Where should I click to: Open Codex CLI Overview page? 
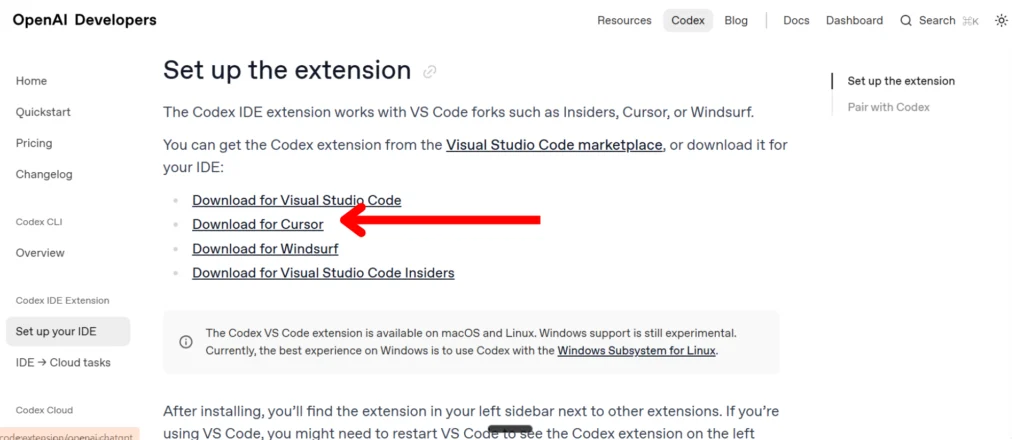pyautogui.click(x=40, y=253)
